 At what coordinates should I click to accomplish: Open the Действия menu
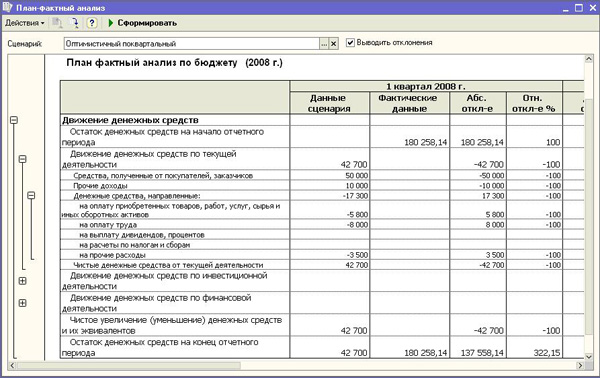24,23
